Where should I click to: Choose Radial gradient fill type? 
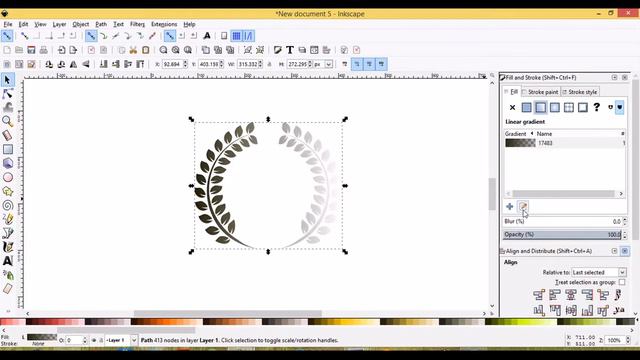(554, 107)
